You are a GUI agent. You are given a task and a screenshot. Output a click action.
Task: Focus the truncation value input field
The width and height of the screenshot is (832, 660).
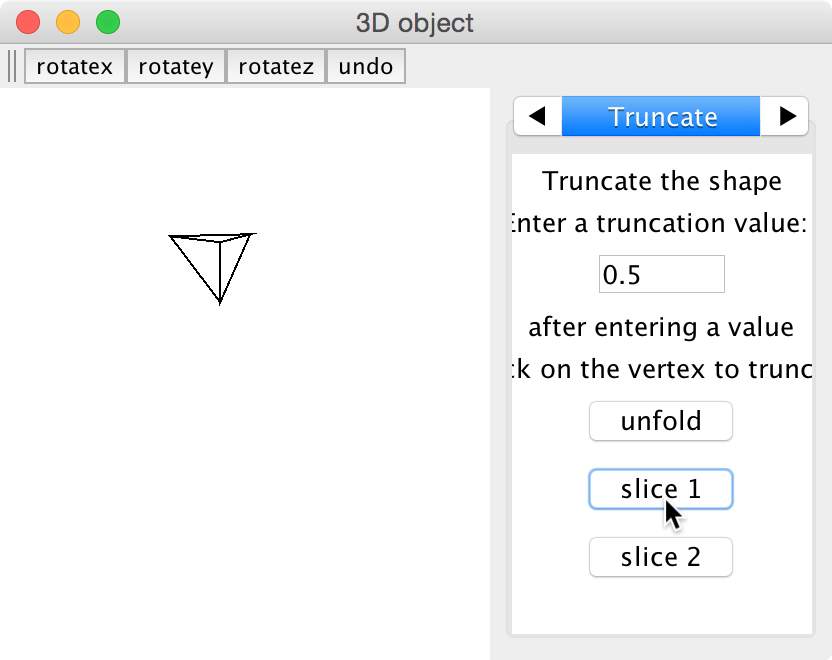[x=661, y=274]
